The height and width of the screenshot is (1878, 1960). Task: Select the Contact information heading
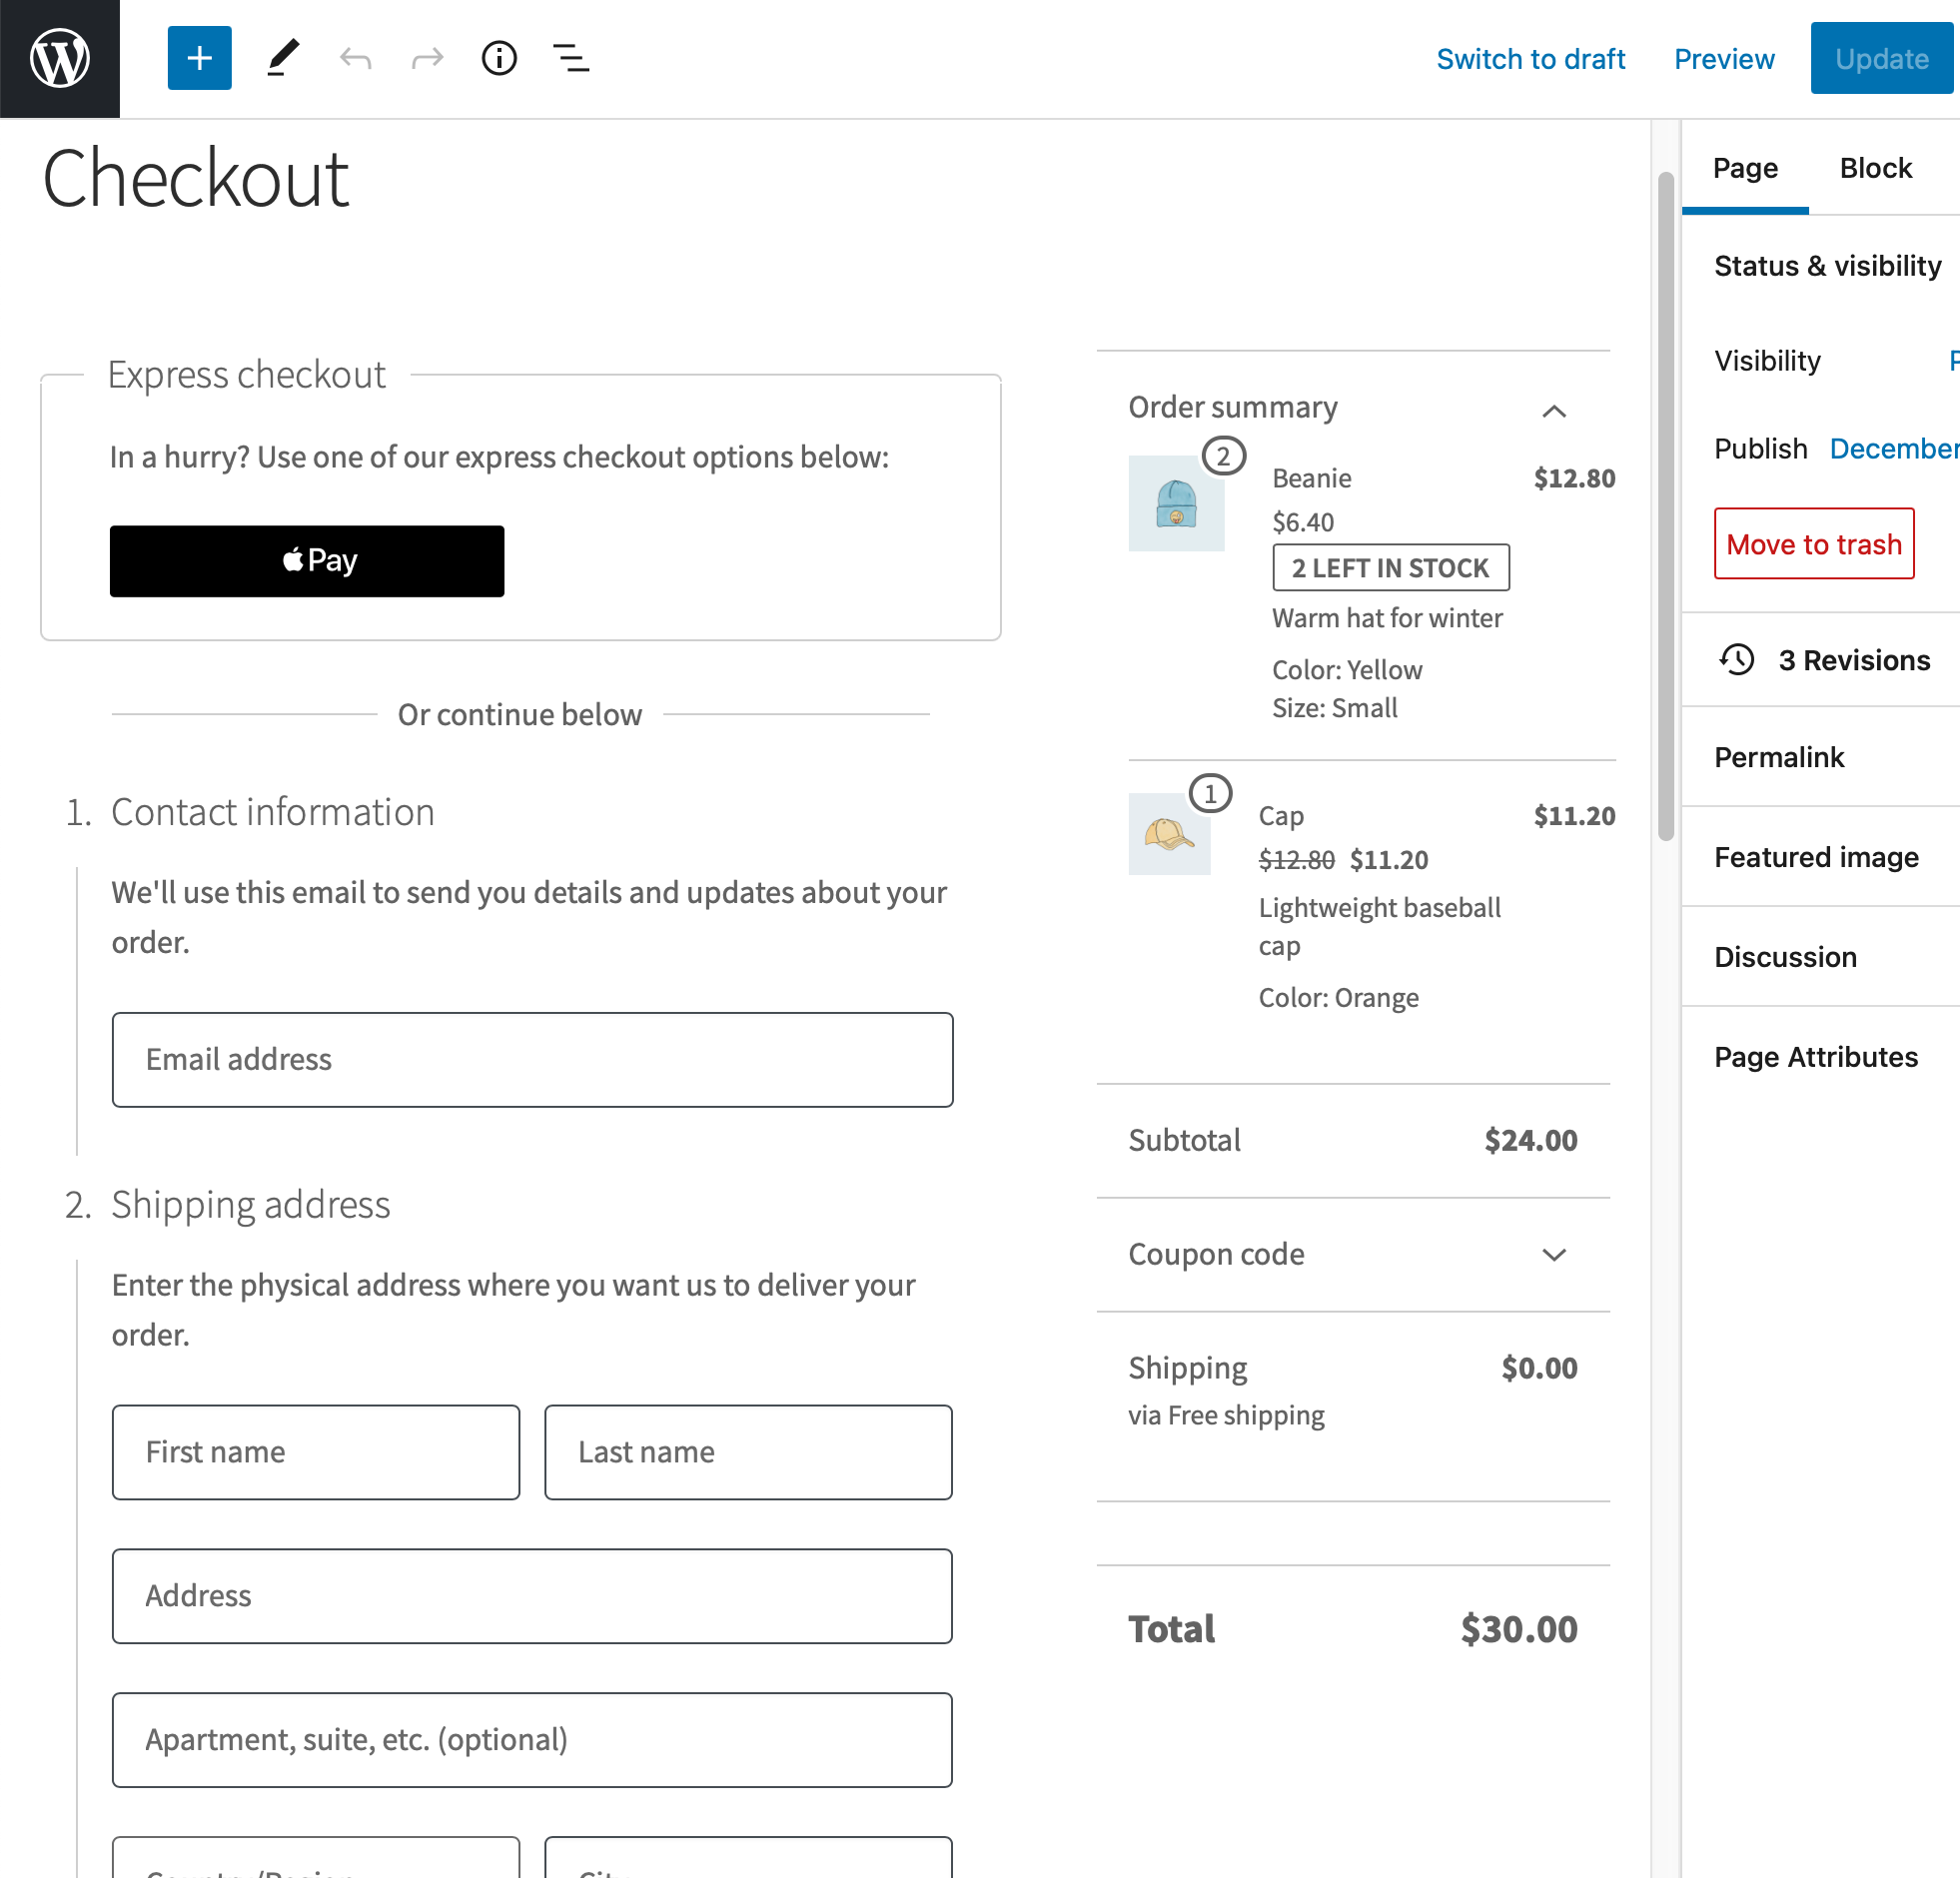(x=272, y=812)
